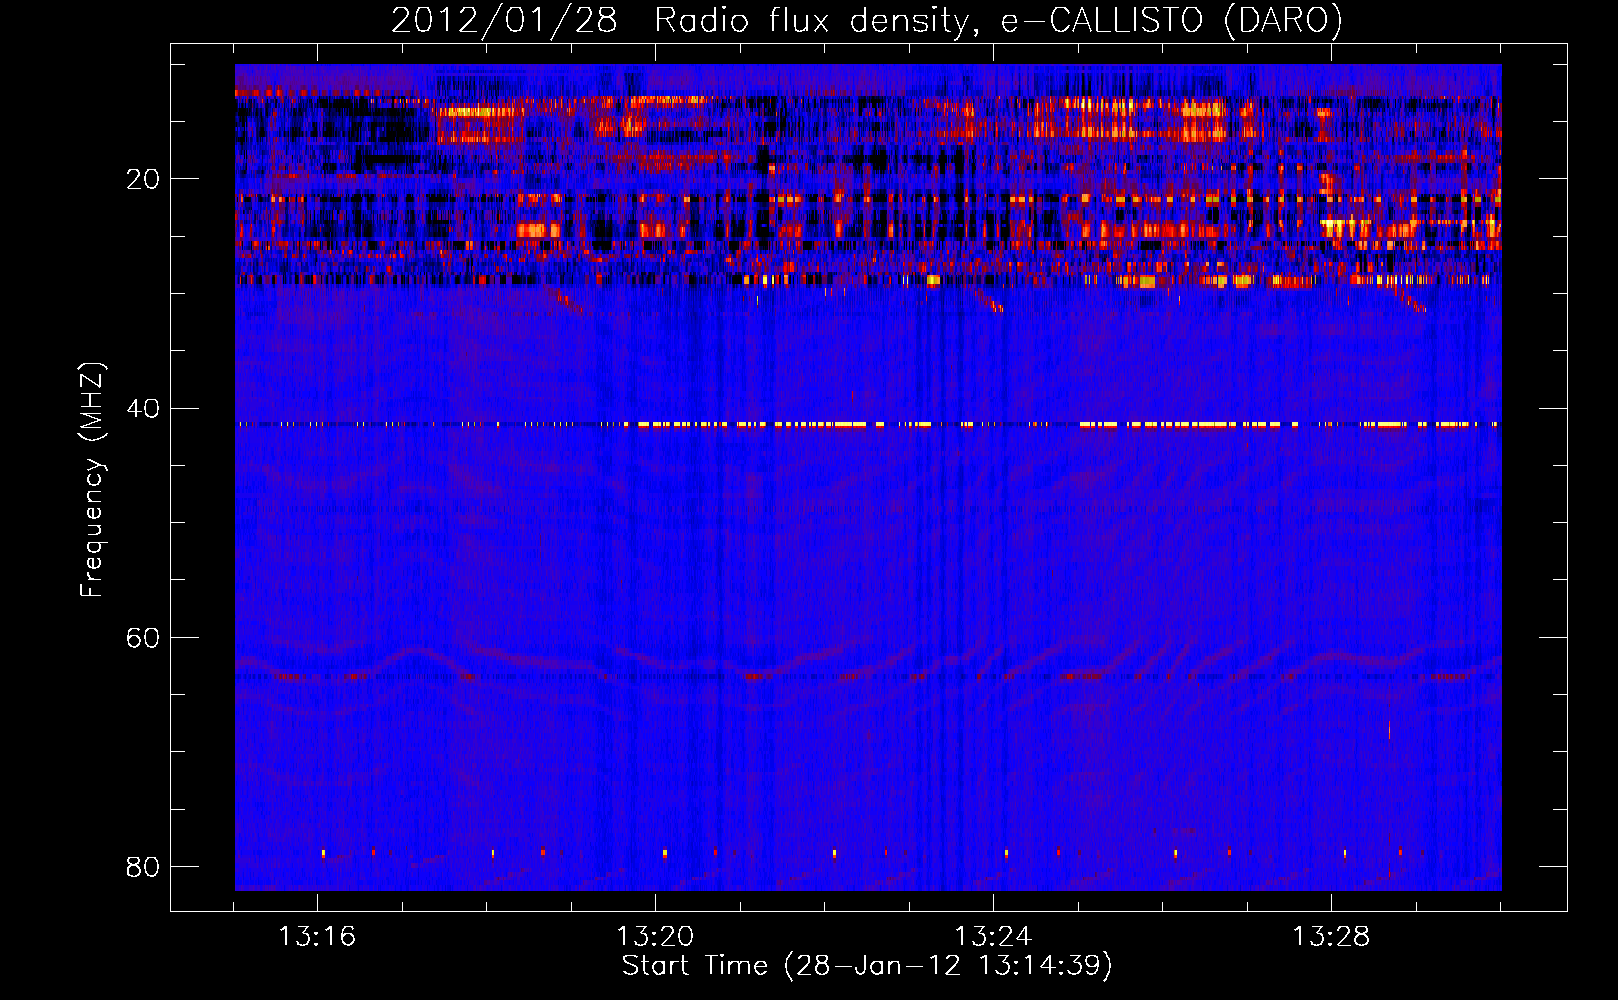Click the frequency tick label 20
This screenshot has height=1000, width=1618.
(143, 179)
